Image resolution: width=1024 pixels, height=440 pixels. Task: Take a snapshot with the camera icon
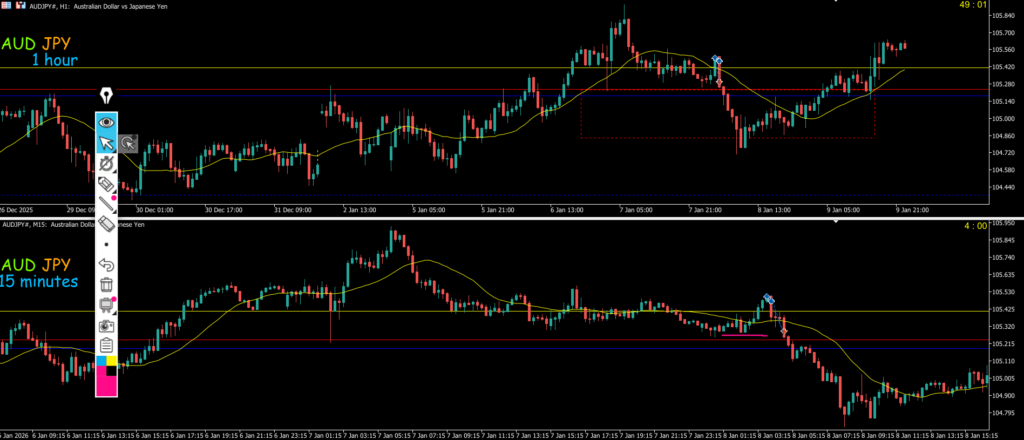[106, 326]
